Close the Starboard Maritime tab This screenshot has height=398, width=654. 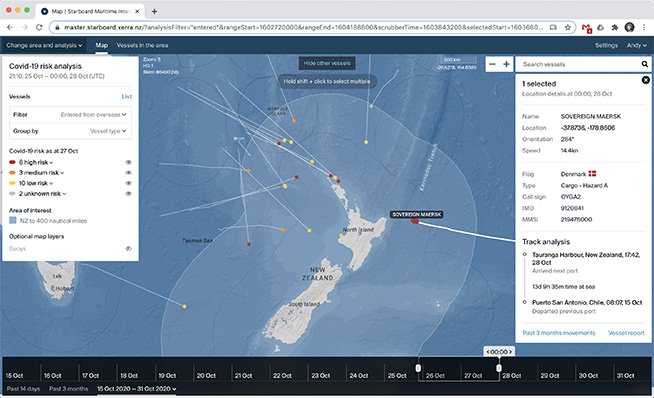137,11
